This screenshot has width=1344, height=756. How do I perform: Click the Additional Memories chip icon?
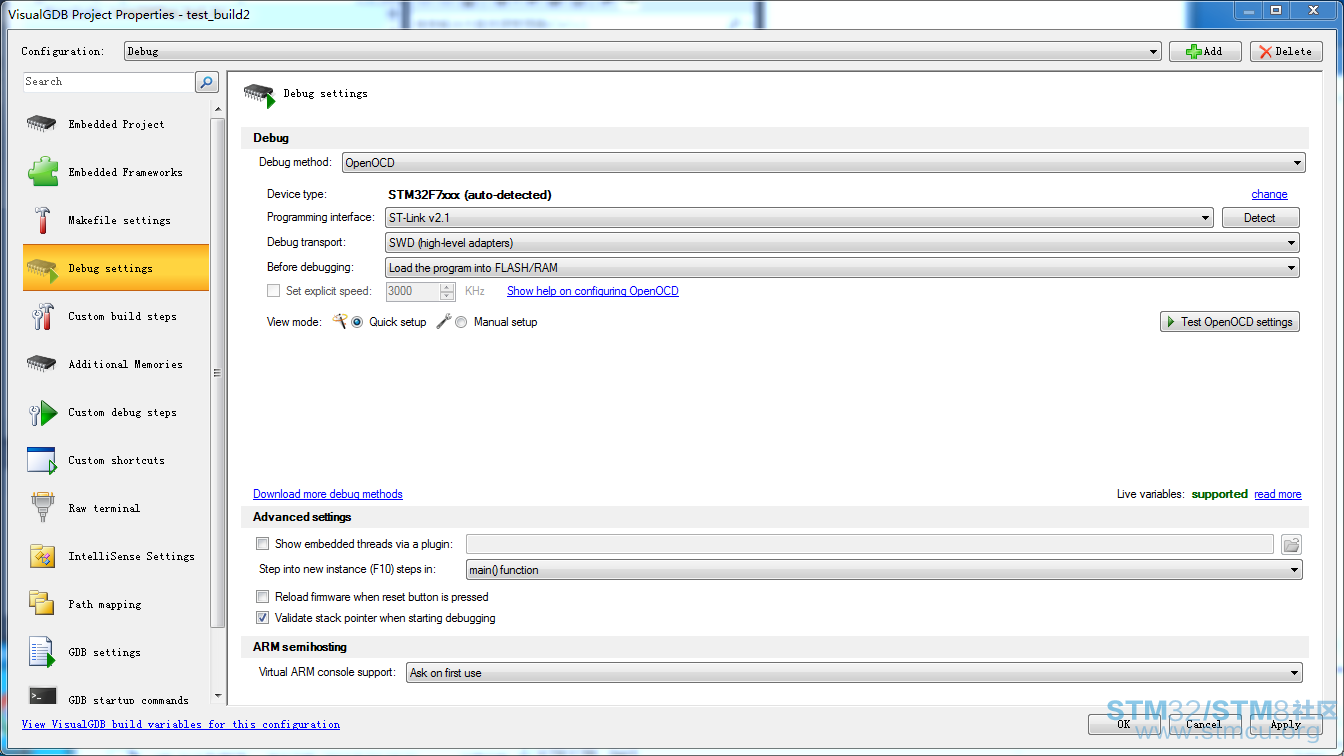(x=42, y=364)
